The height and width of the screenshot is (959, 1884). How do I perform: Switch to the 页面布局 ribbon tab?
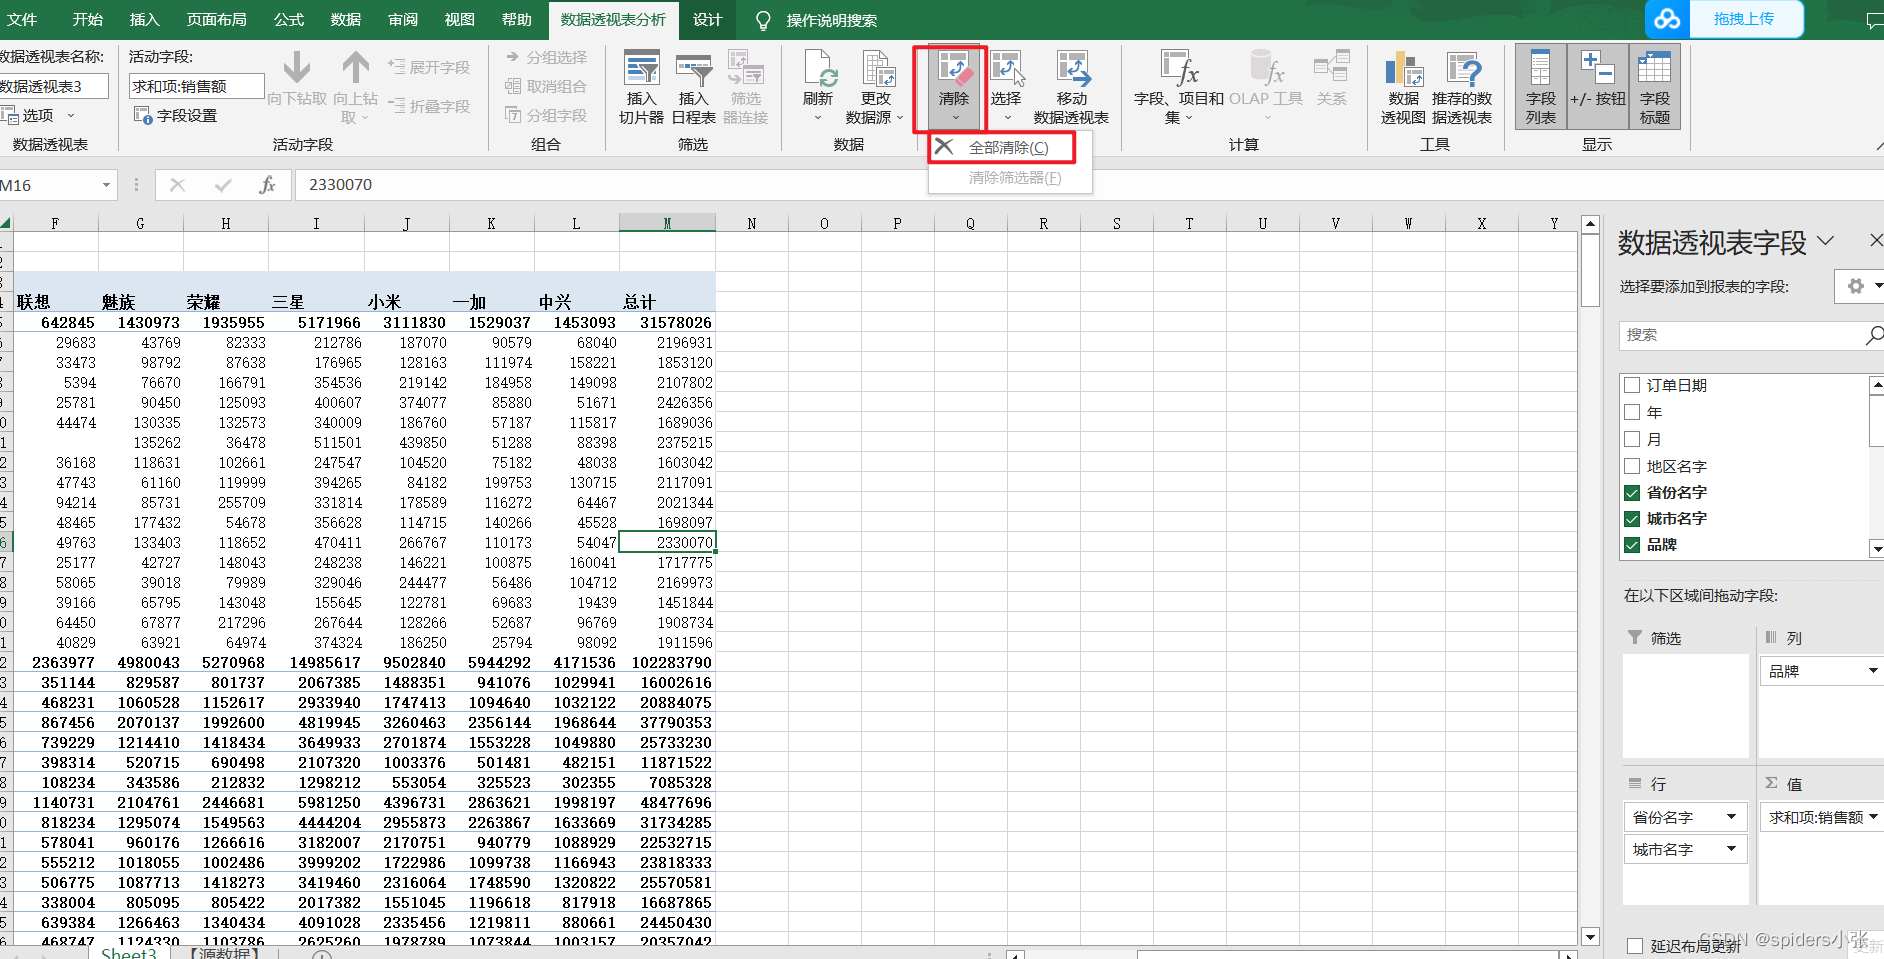tap(217, 20)
